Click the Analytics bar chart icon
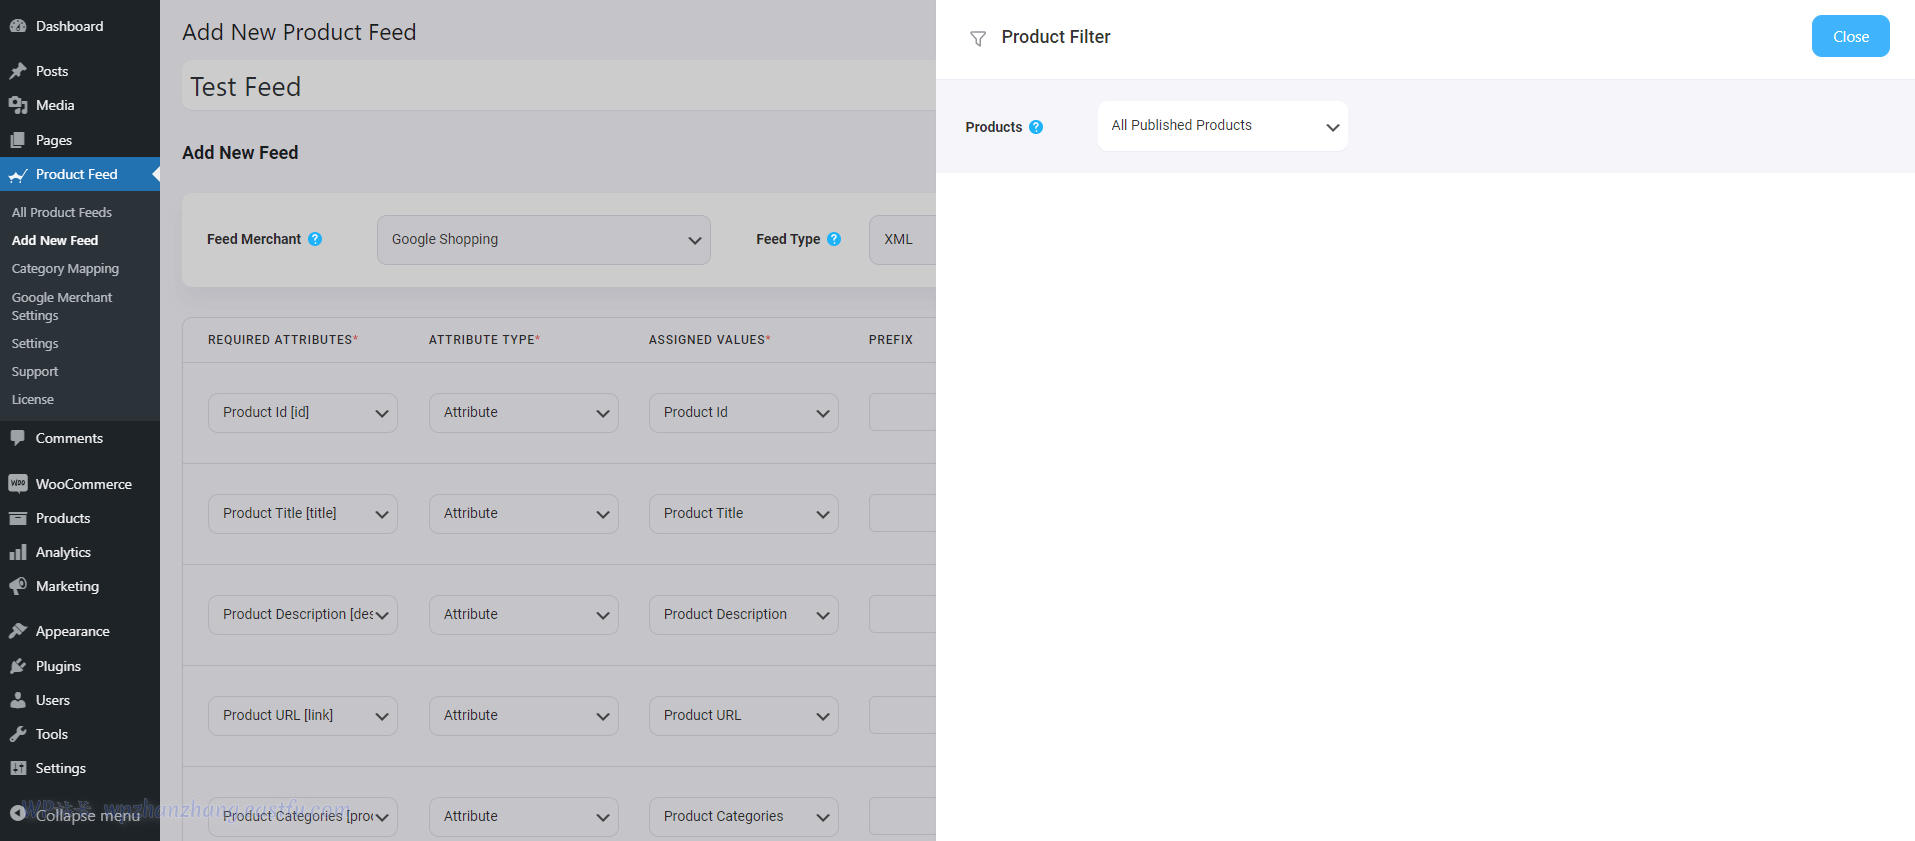1915x841 pixels. pyautogui.click(x=18, y=552)
